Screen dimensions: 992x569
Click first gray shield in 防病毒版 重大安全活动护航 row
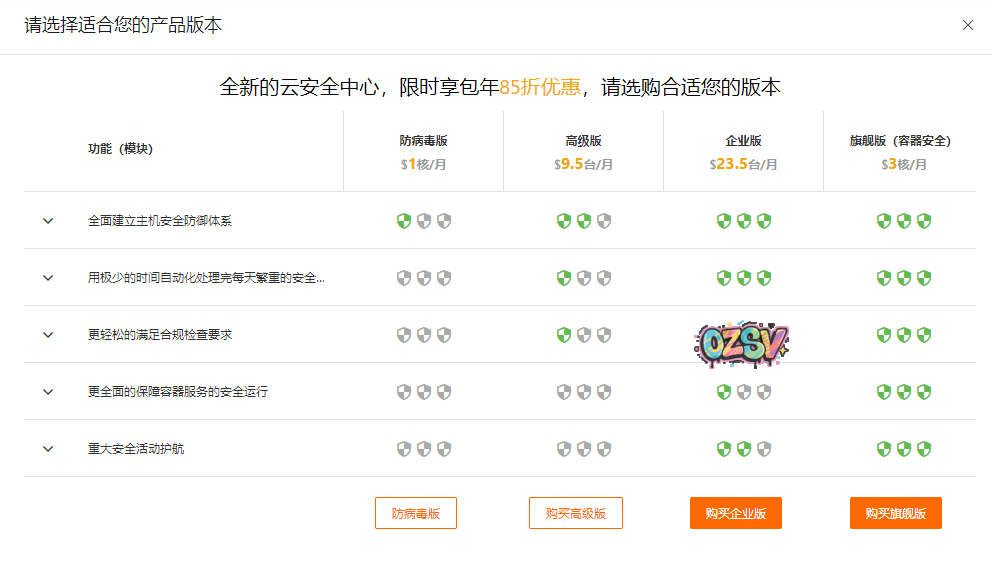pos(404,449)
